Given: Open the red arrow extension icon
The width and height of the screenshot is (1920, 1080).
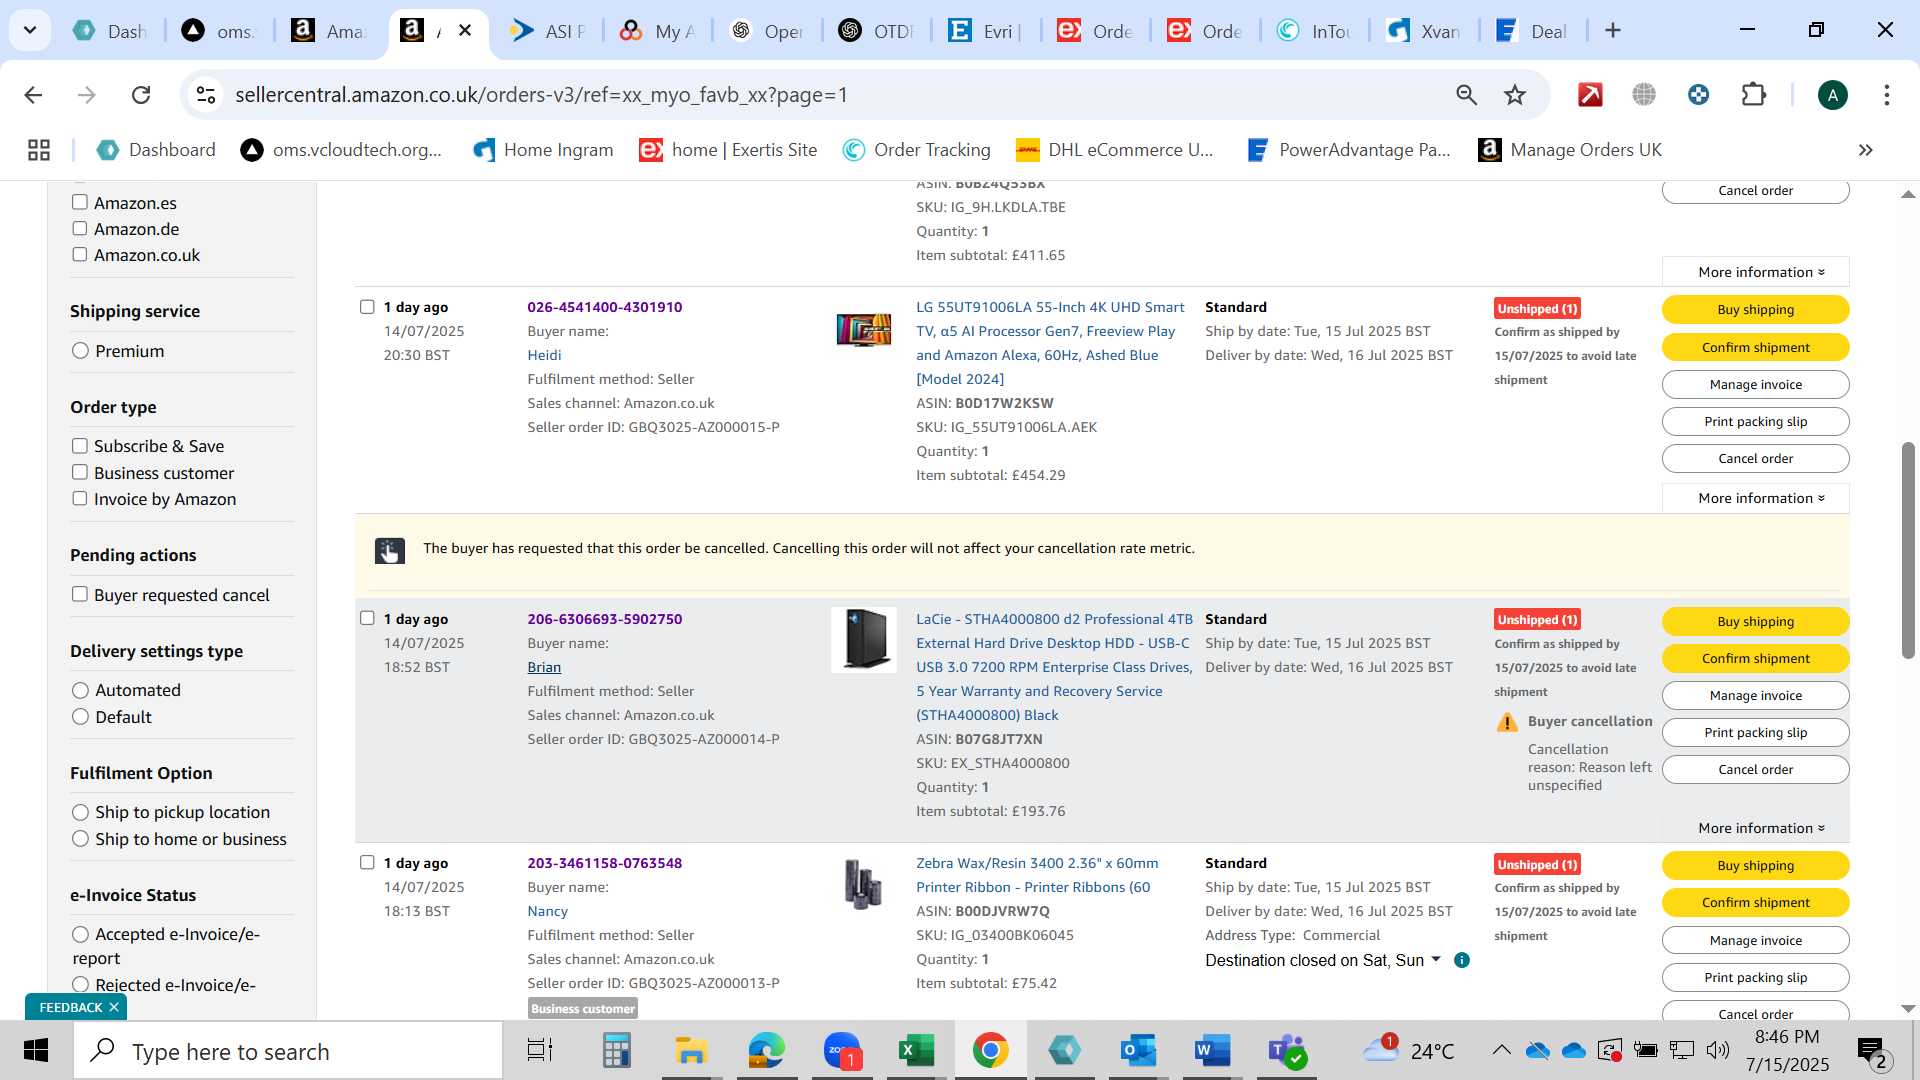Looking at the screenshot, I should [x=1590, y=95].
